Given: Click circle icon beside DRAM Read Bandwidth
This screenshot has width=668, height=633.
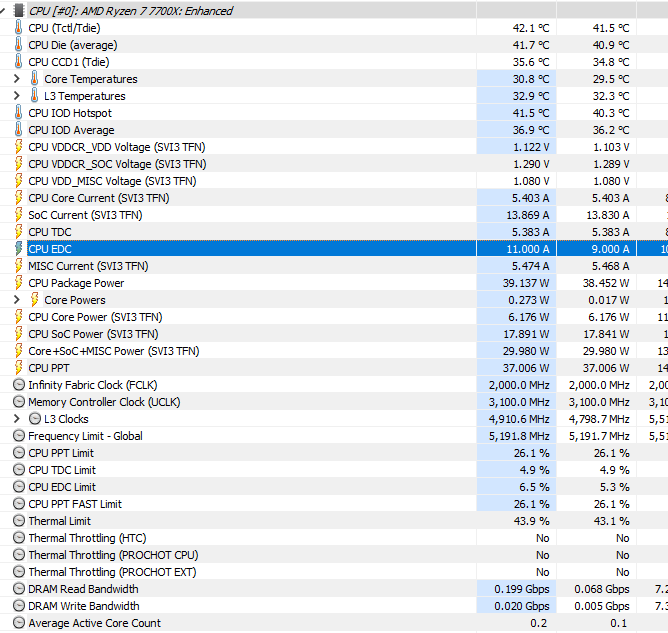Looking at the screenshot, I should tap(19, 589).
